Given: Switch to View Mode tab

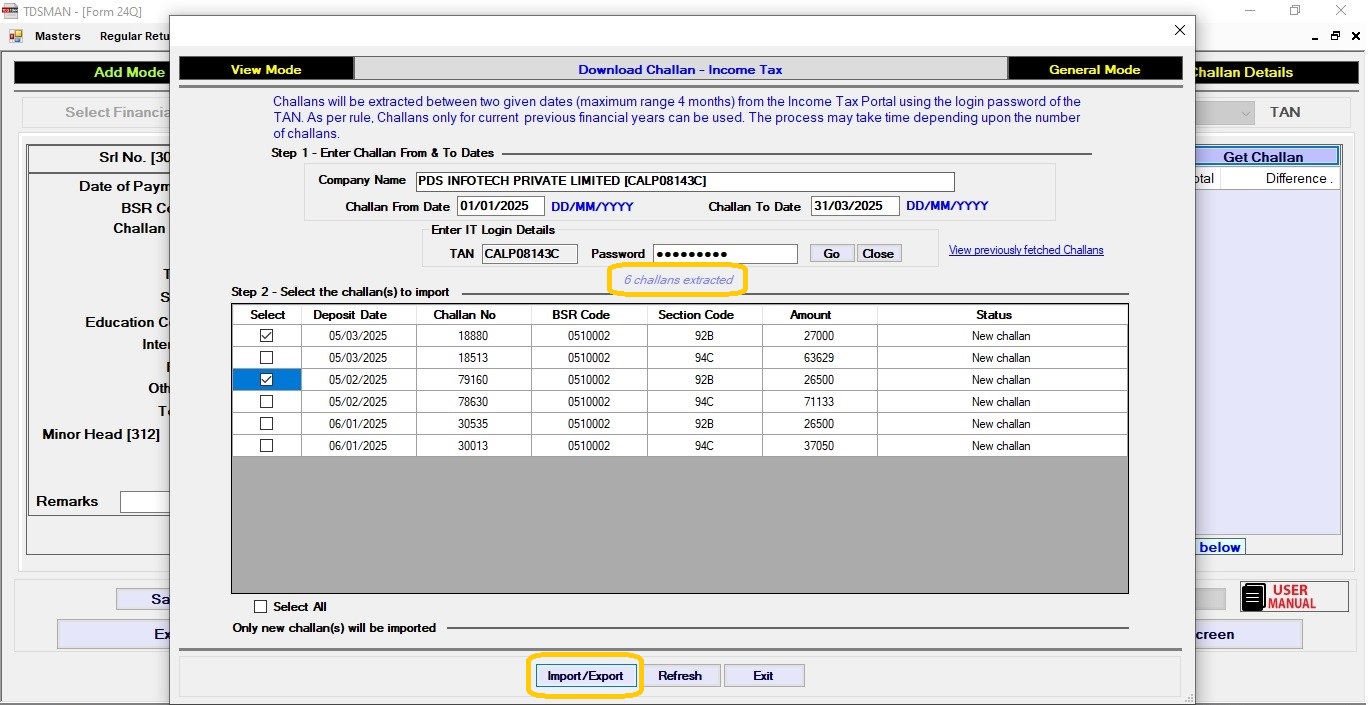Looking at the screenshot, I should pos(266,69).
